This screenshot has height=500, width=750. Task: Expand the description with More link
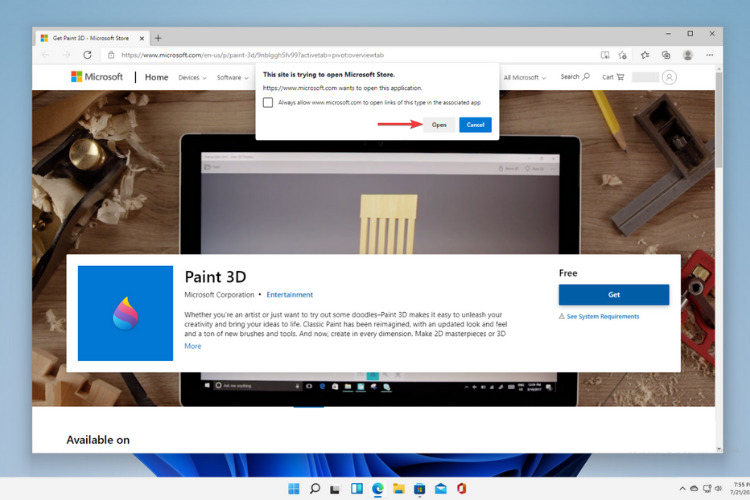point(193,346)
